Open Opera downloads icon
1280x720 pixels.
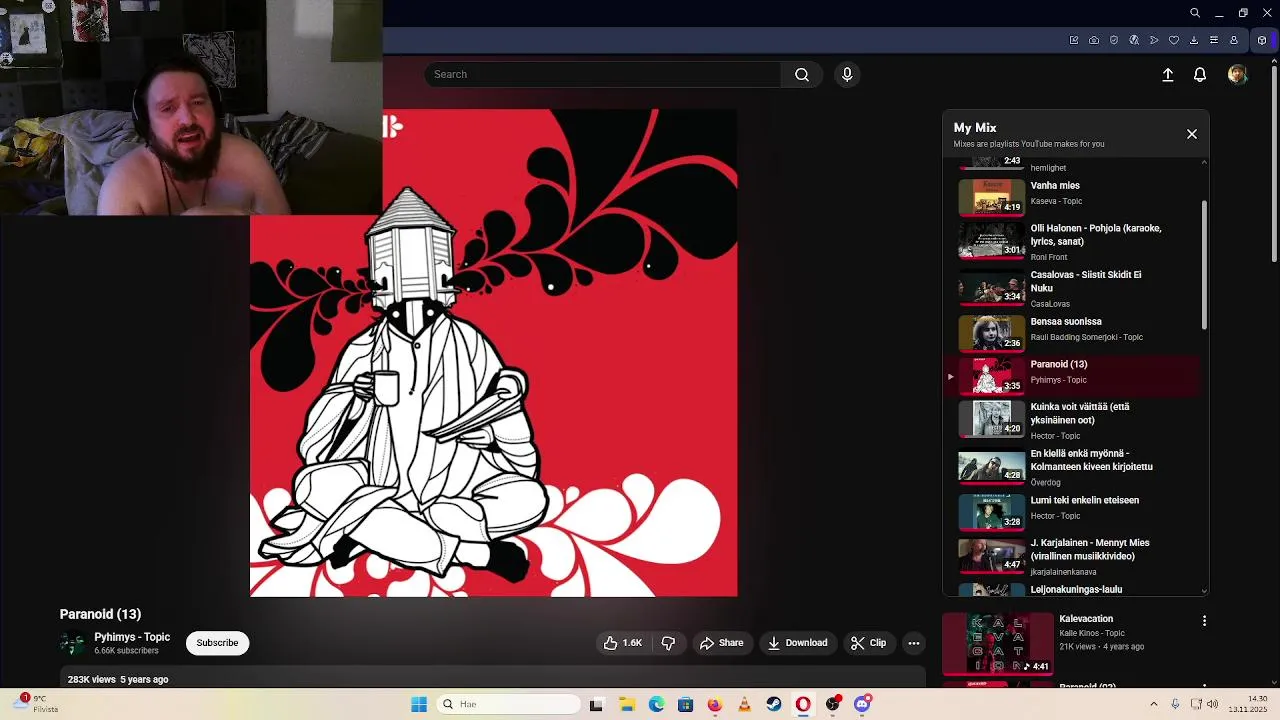pos(1194,40)
